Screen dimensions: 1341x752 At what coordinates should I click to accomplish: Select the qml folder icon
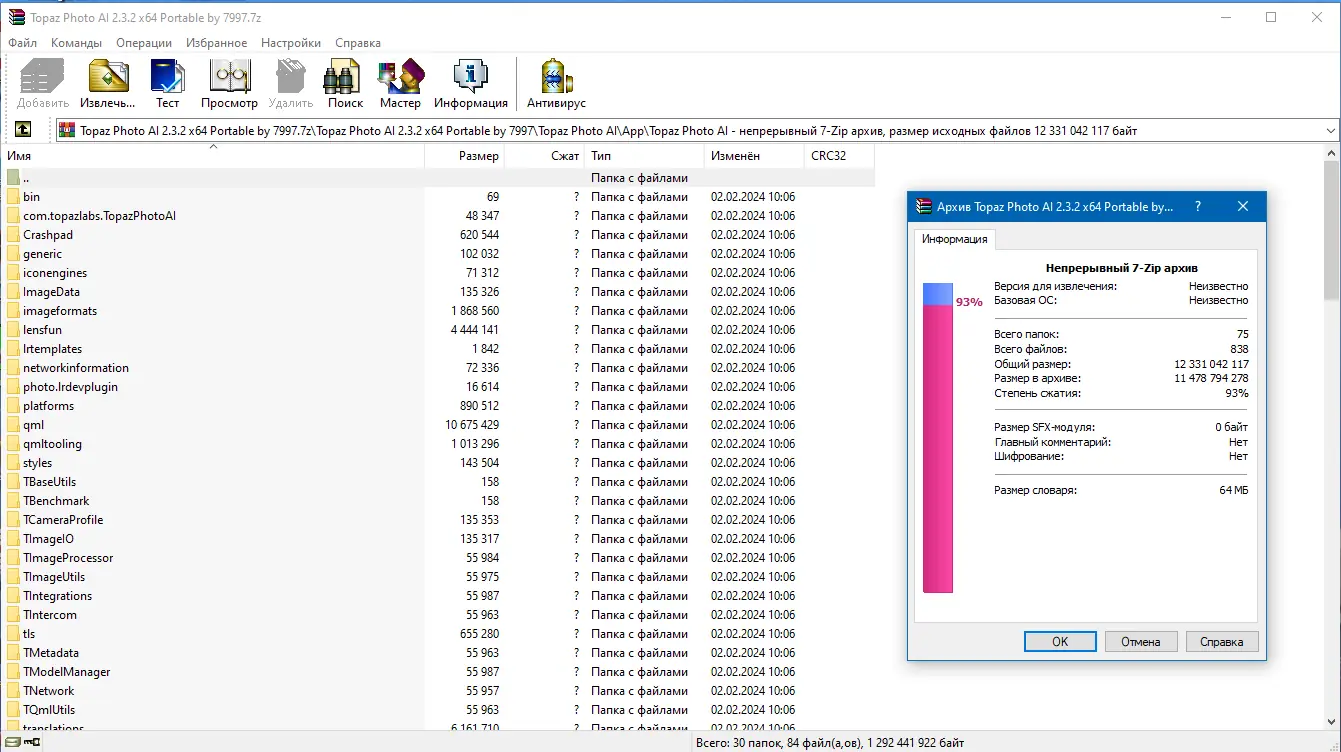coord(13,425)
